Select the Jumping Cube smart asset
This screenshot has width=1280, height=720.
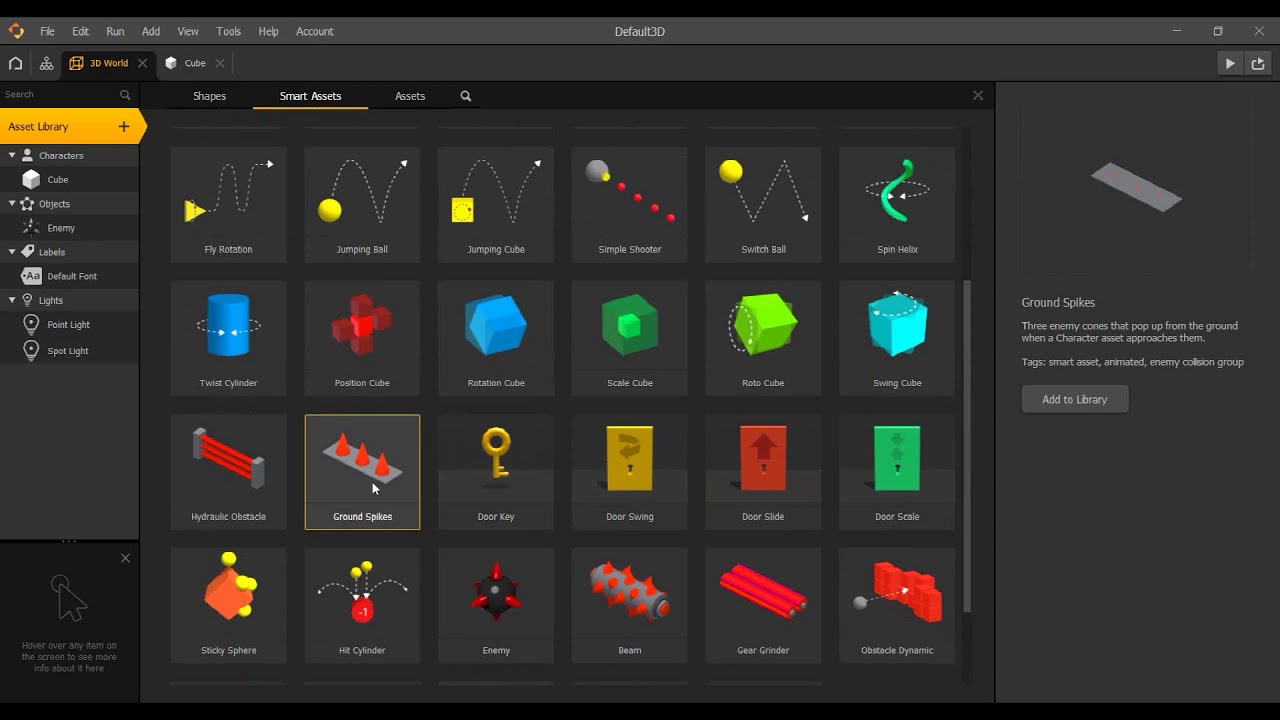click(x=496, y=204)
